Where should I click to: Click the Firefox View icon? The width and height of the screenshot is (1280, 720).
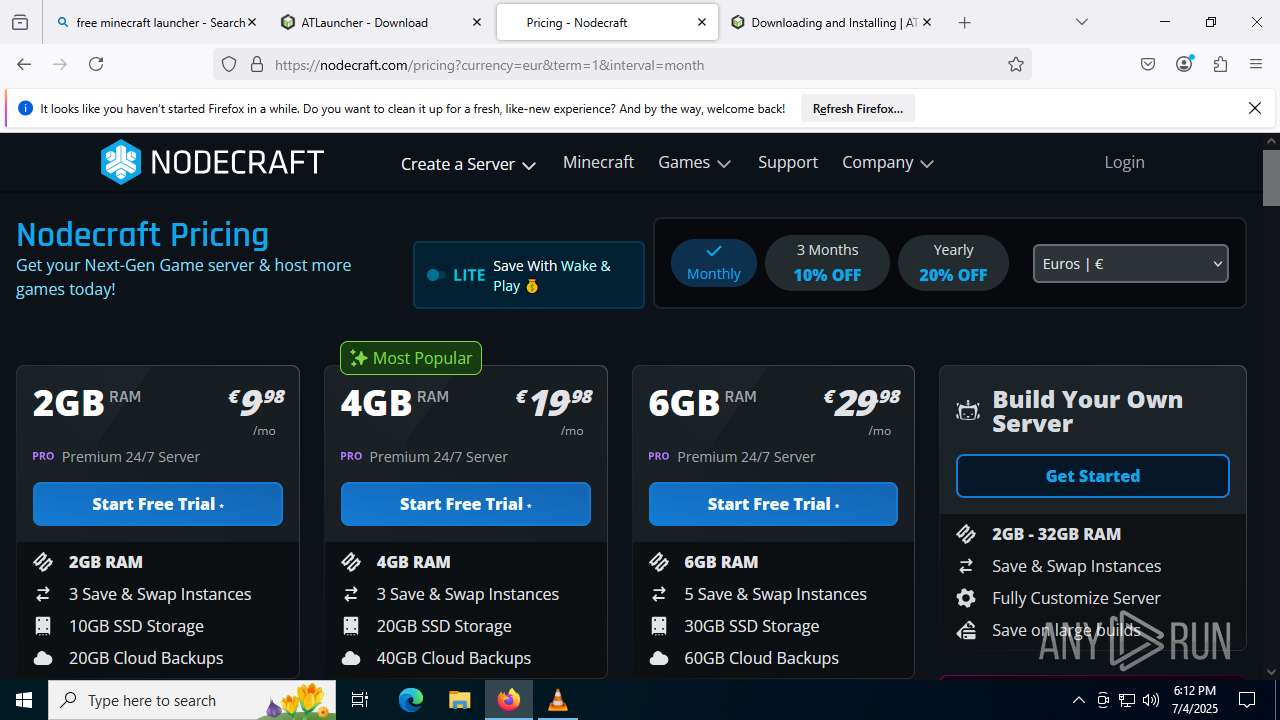20,22
